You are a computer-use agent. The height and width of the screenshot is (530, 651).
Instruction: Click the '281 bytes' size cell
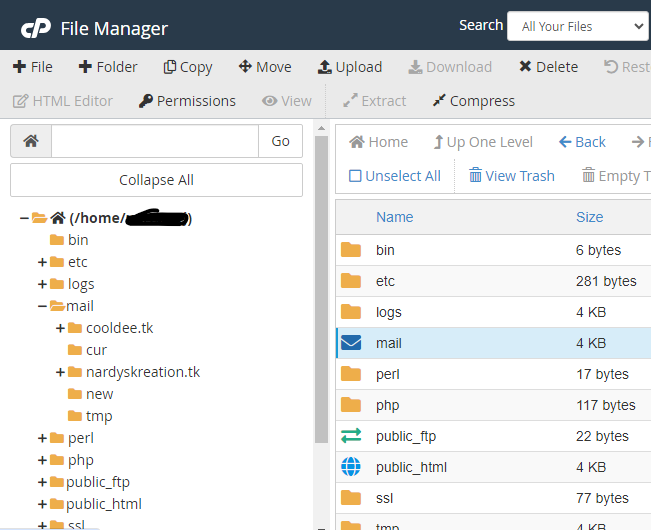(606, 281)
